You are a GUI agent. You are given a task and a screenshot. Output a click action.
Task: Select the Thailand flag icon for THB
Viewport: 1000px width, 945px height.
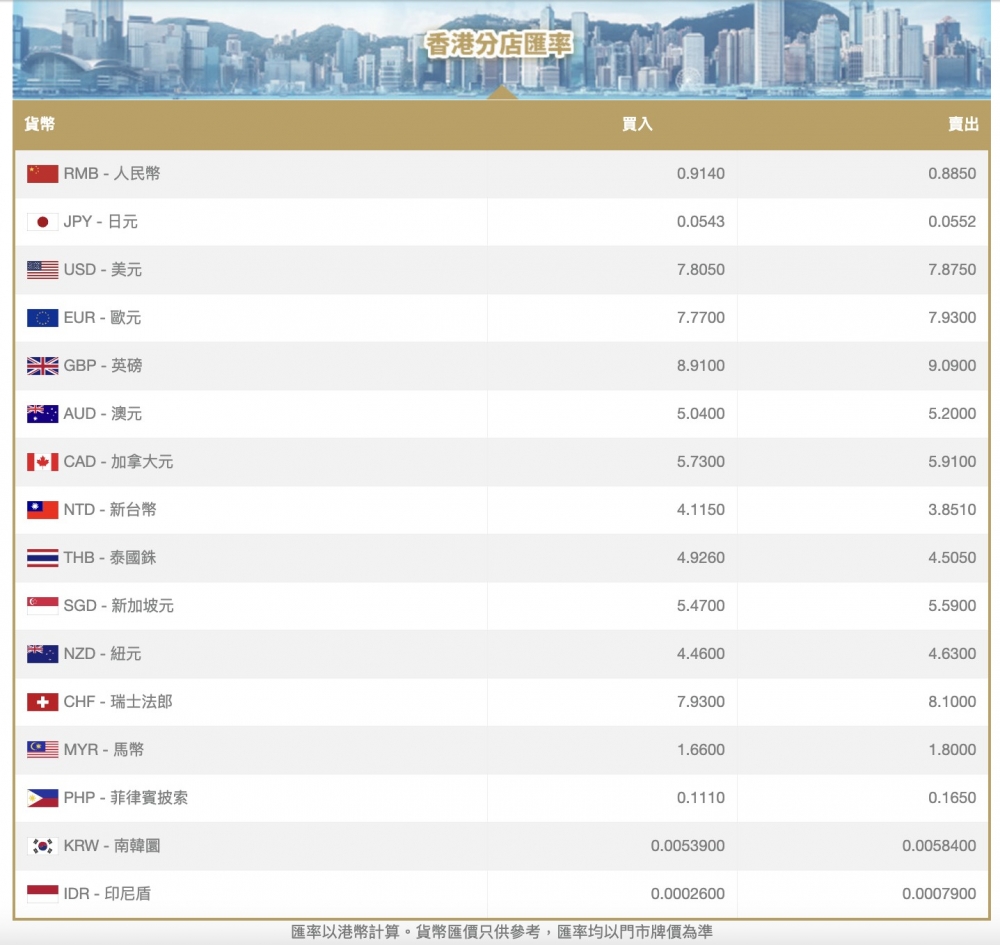(x=42, y=558)
